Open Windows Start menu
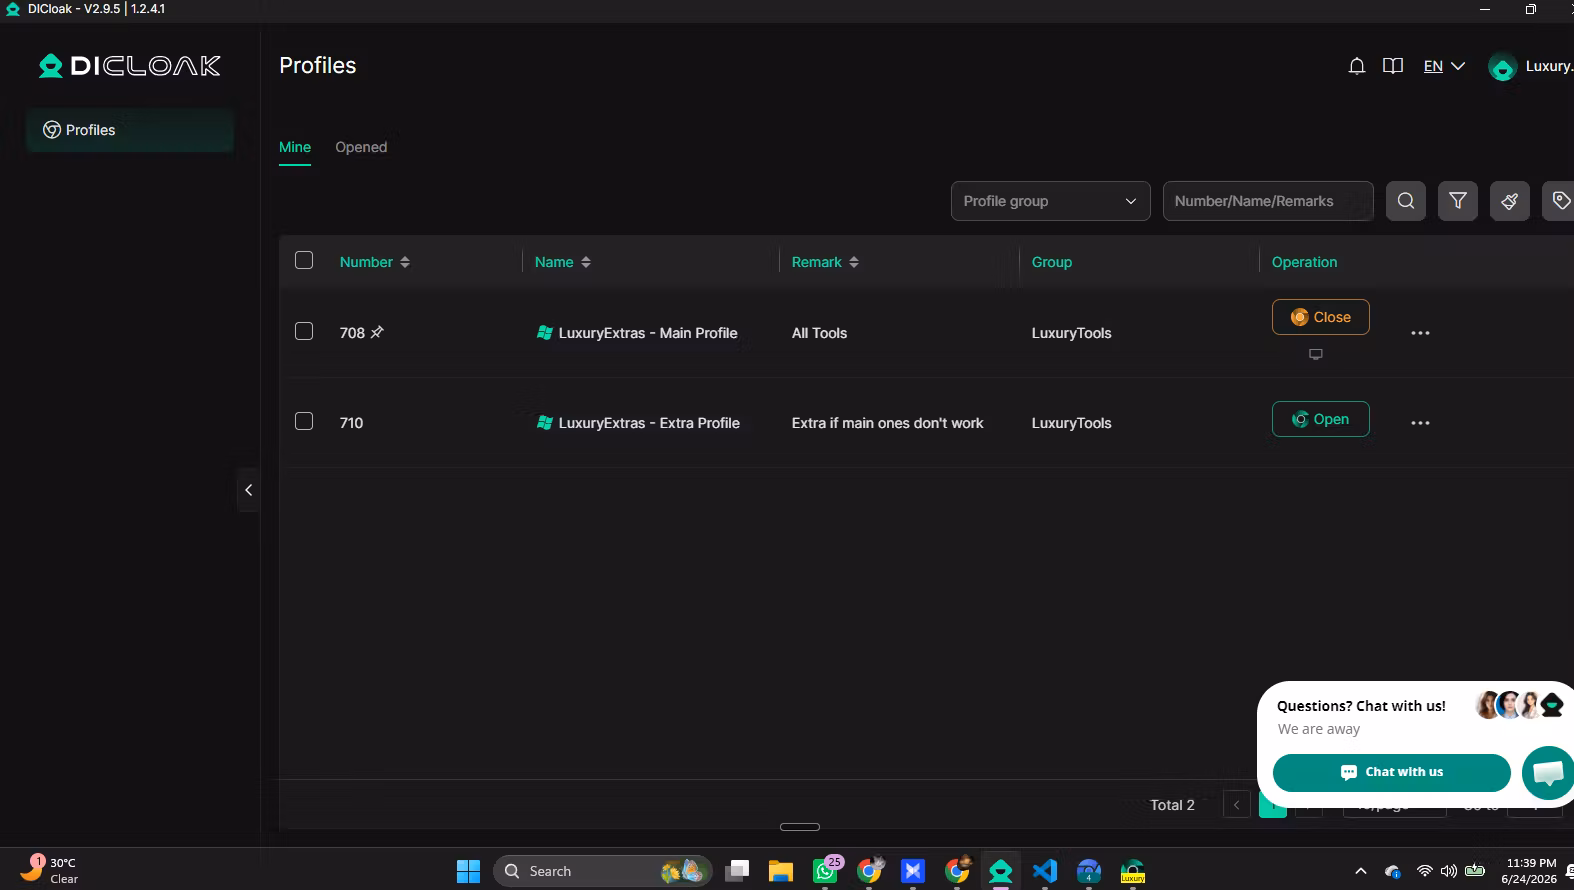 click(468, 871)
